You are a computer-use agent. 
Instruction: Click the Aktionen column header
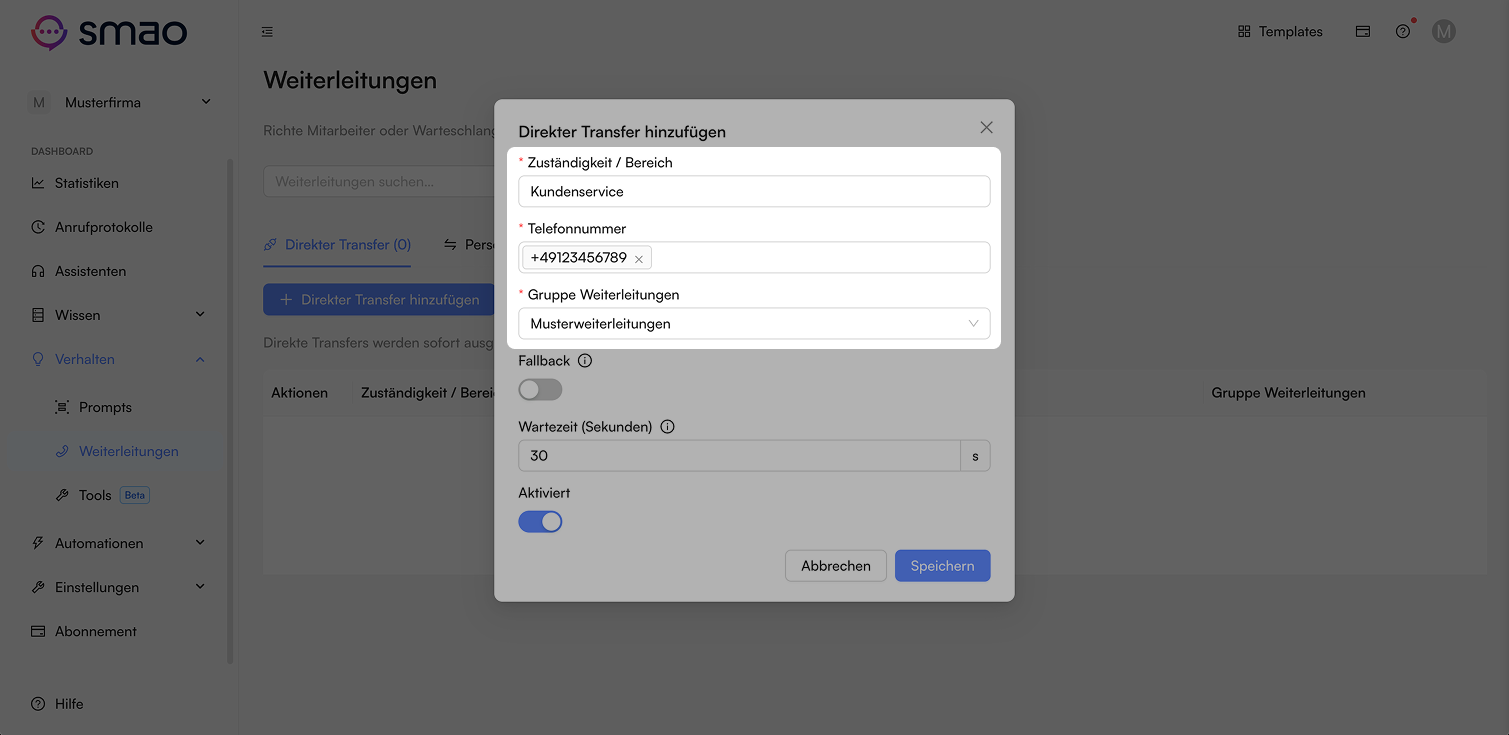299,393
